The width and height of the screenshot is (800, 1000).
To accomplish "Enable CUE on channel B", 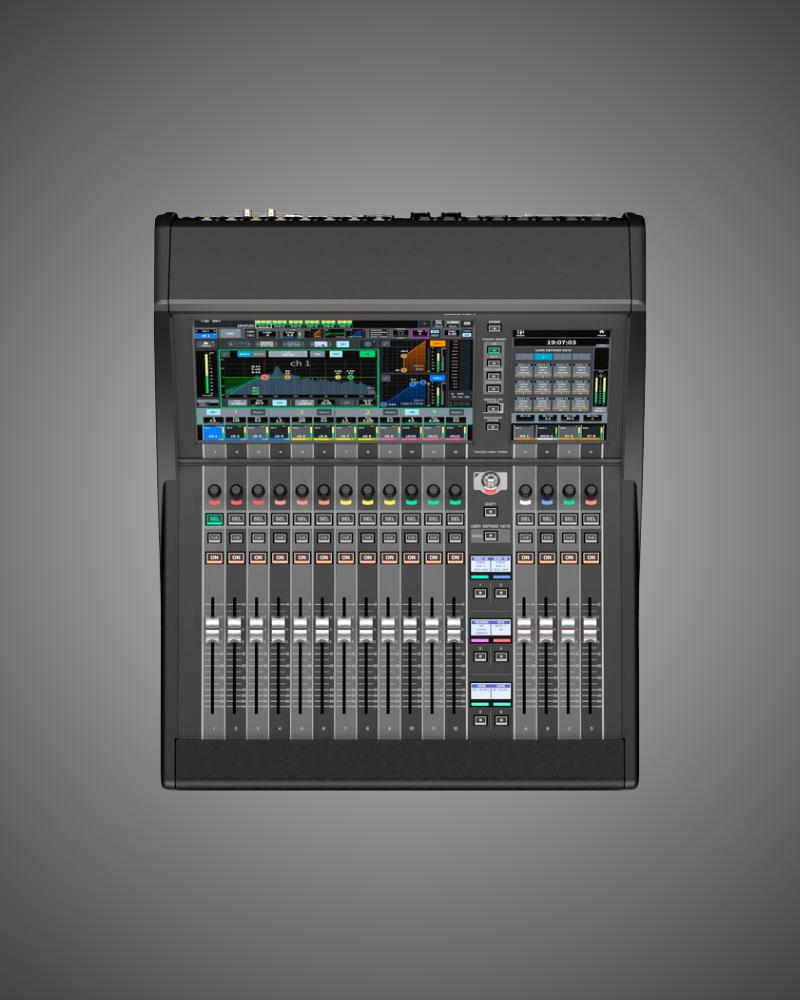I will [547, 538].
